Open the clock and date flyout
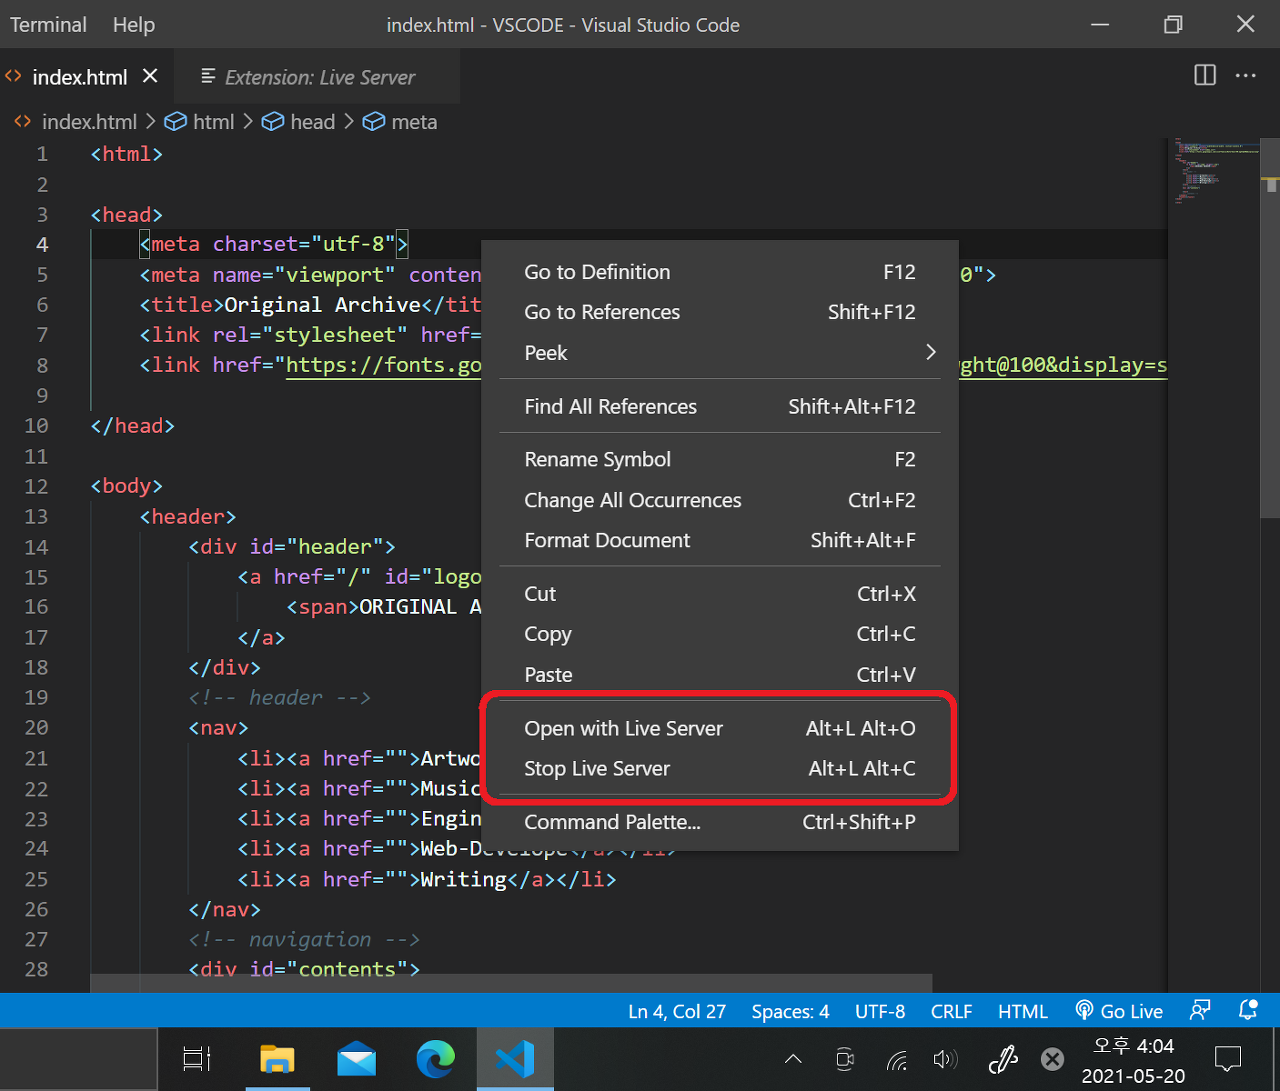The image size is (1280, 1091). click(x=1133, y=1060)
